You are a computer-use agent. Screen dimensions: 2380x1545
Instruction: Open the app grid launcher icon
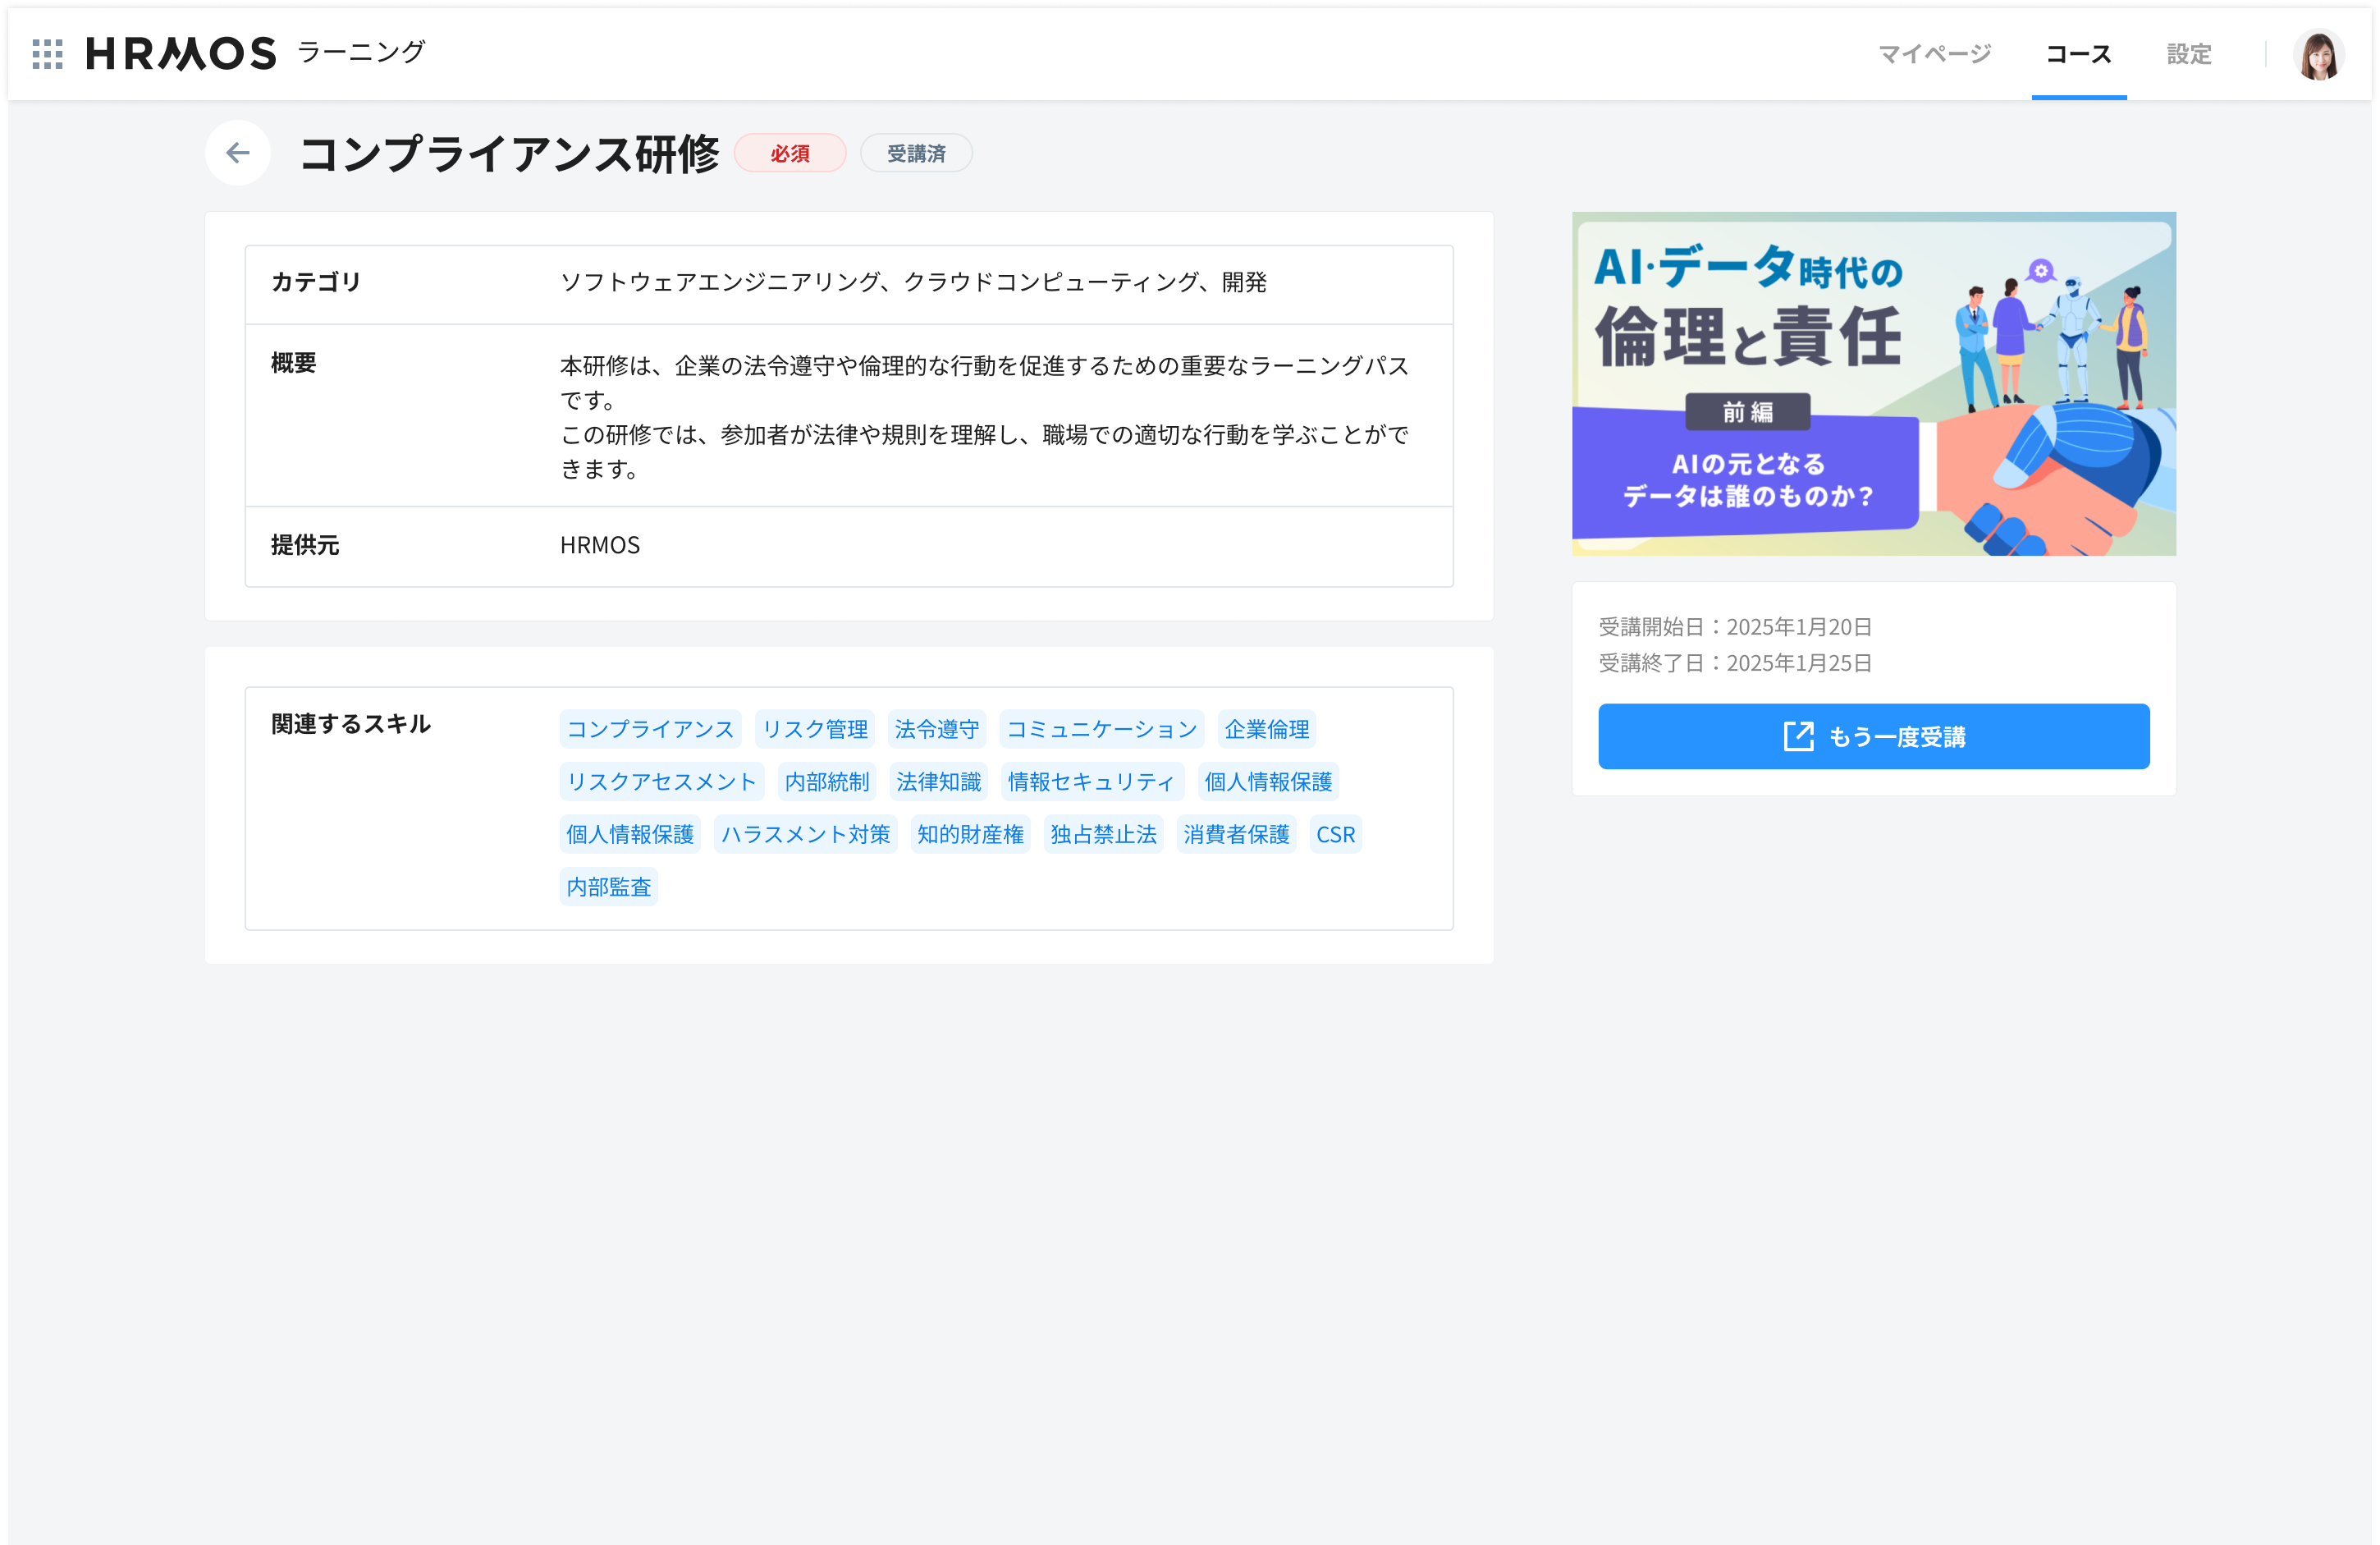pyautogui.click(x=47, y=54)
